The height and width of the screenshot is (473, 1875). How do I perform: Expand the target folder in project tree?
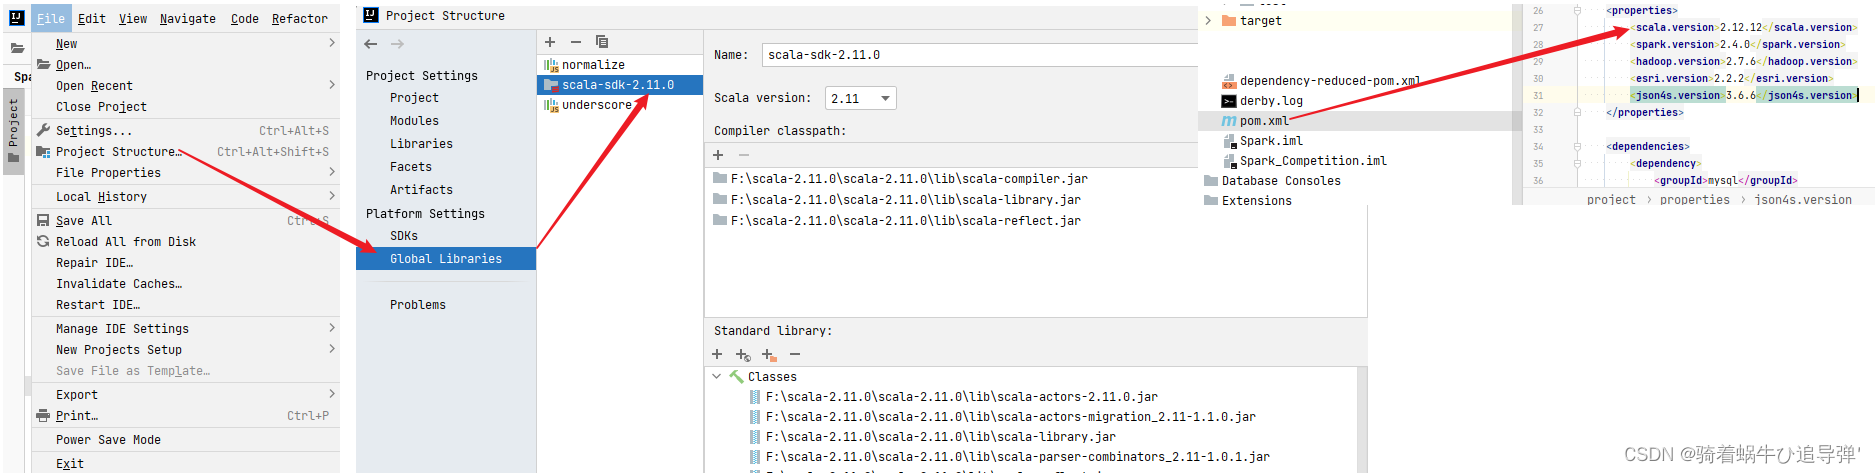tap(1208, 20)
